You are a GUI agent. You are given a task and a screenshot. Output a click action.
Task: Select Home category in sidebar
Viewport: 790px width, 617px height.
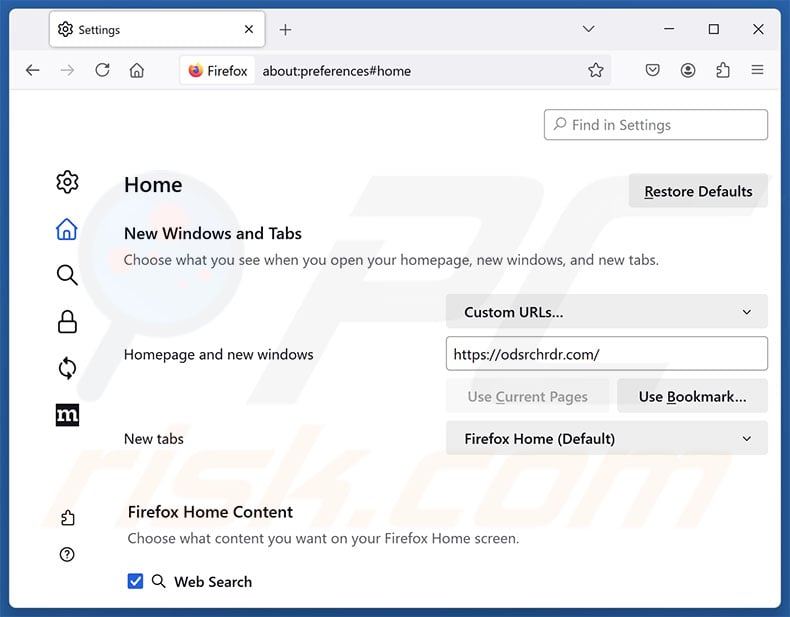(x=67, y=229)
